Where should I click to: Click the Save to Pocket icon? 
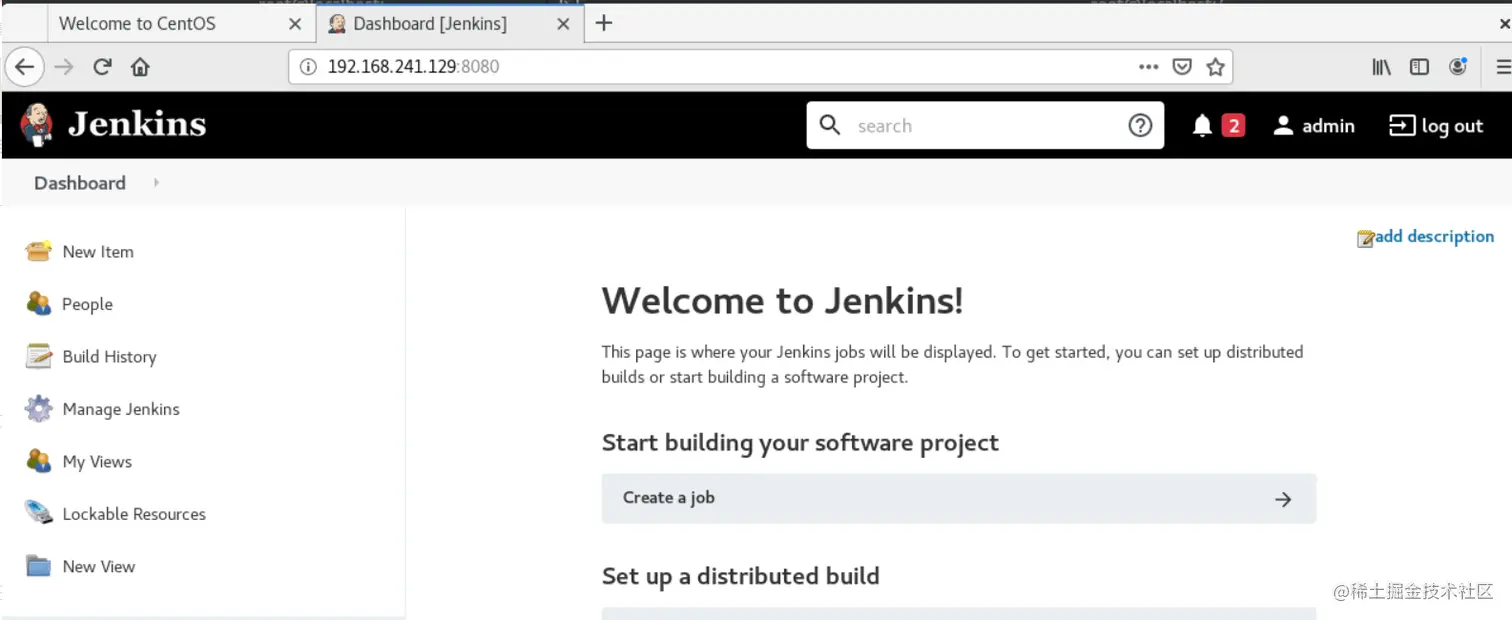[1182, 67]
